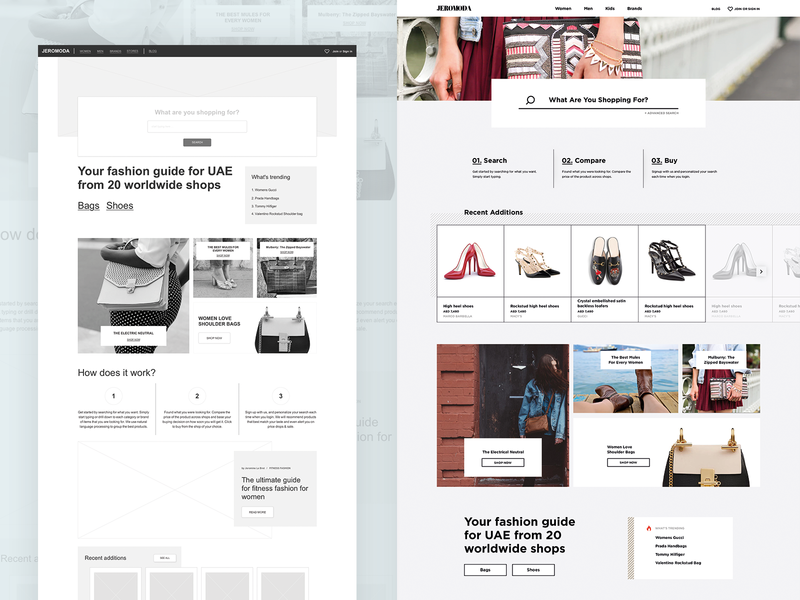Viewport: 800px width, 600px height.
Task: Click the Read More button on fitness guide
Action: pos(257,512)
